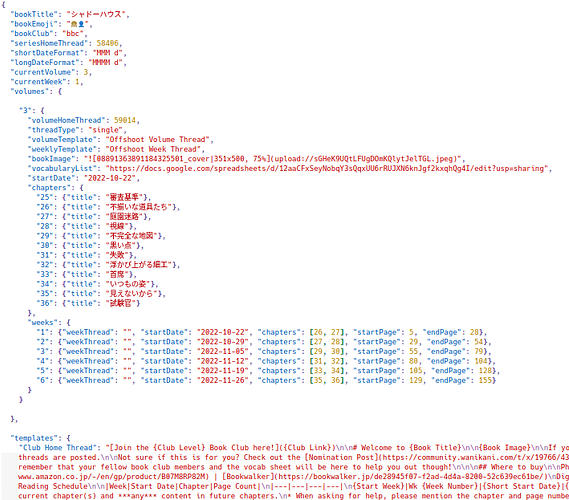Click the "bookTitle" key

pyautogui.click(x=34, y=14)
